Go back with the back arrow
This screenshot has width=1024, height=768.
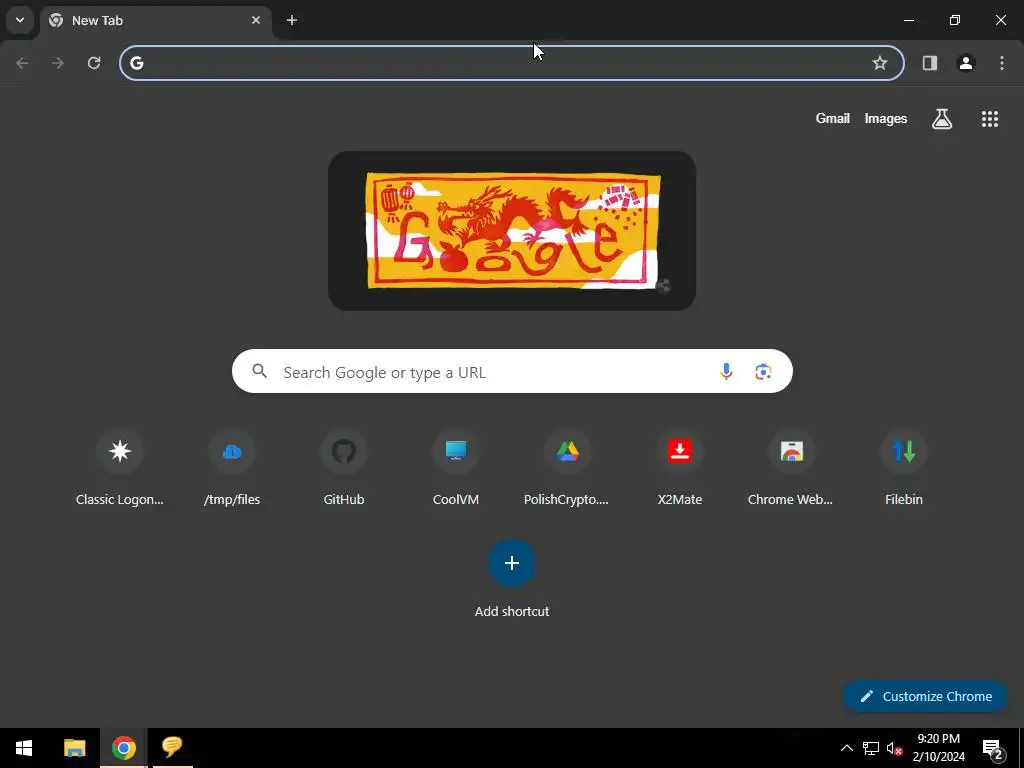pyautogui.click(x=22, y=63)
